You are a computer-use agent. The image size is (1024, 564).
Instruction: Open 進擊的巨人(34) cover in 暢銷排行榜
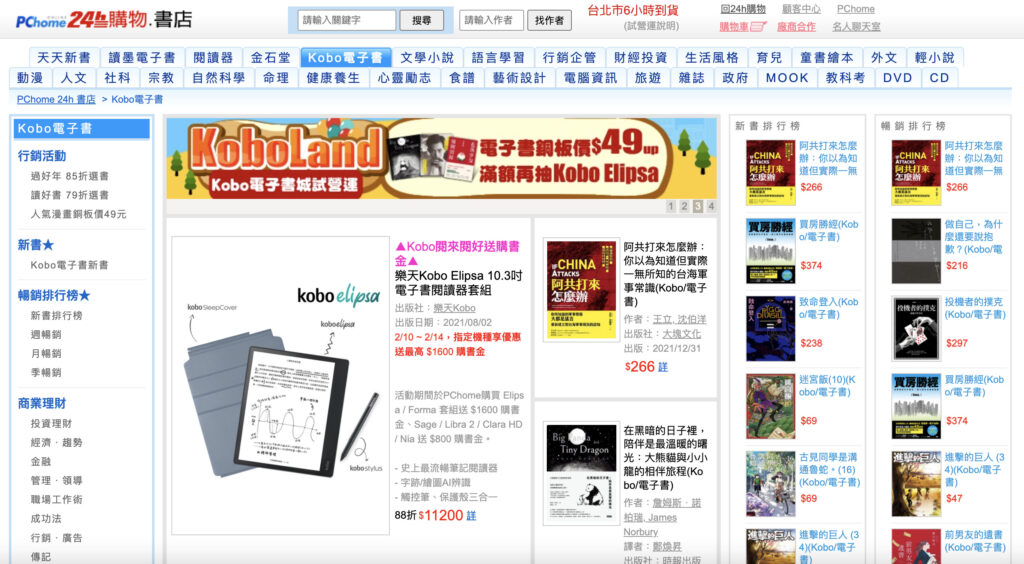tap(916, 484)
